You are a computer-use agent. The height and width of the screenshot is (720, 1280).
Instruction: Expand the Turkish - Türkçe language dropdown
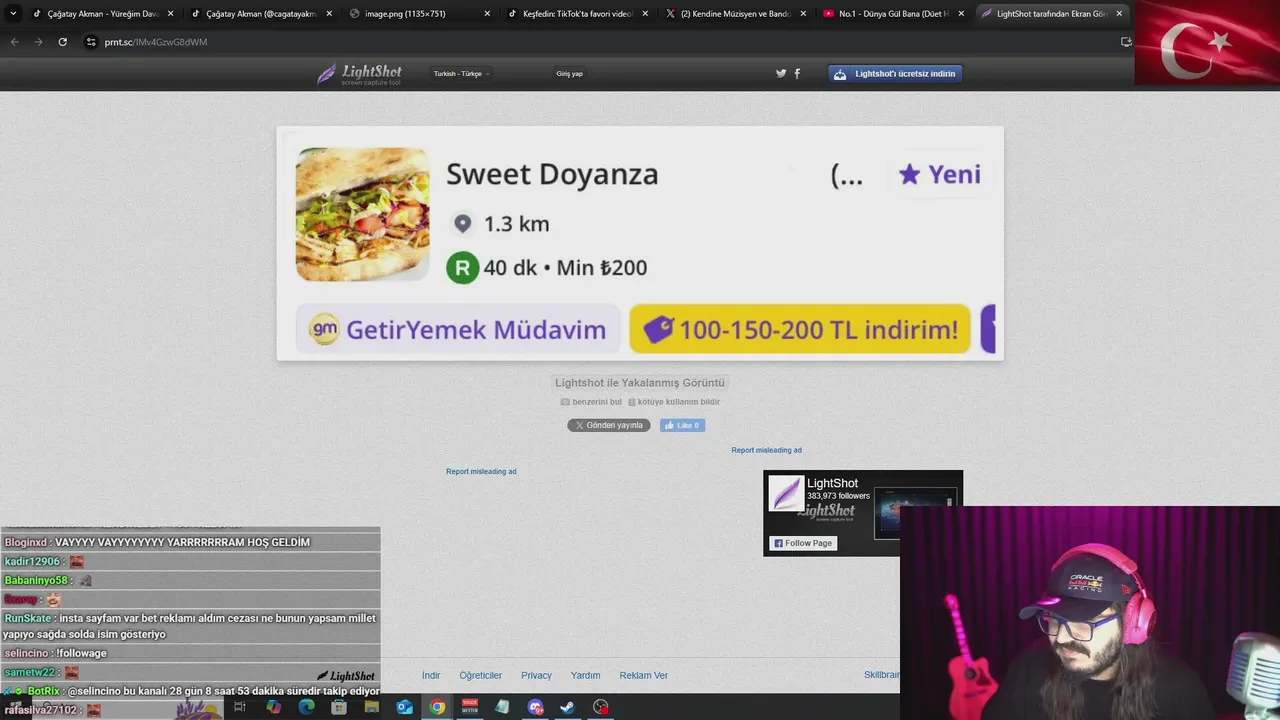pyautogui.click(x=461, y=74)
